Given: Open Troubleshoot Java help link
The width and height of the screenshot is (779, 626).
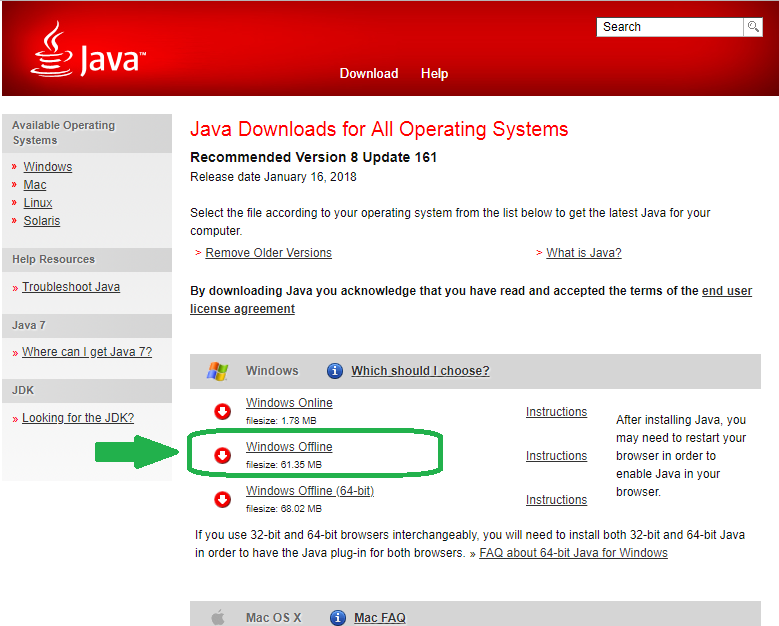Looking at the screenshot, I should pos(71,287).
